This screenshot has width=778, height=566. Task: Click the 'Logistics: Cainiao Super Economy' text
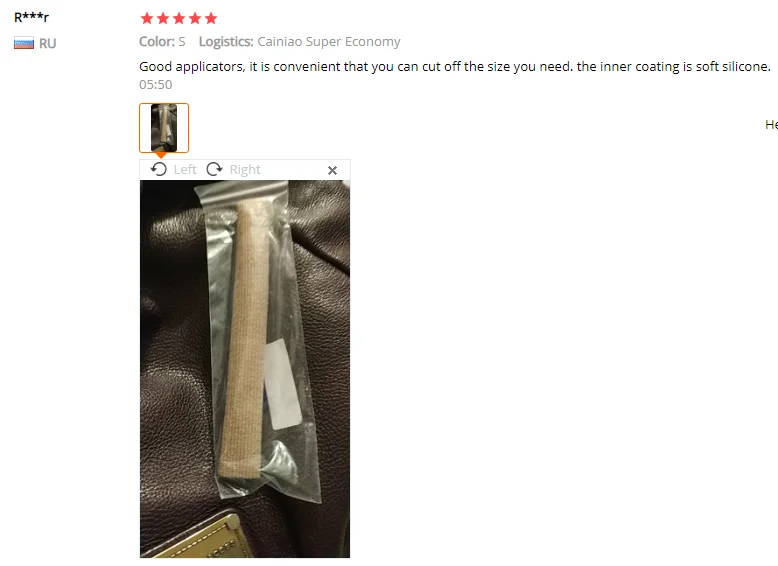coord(300,42)
